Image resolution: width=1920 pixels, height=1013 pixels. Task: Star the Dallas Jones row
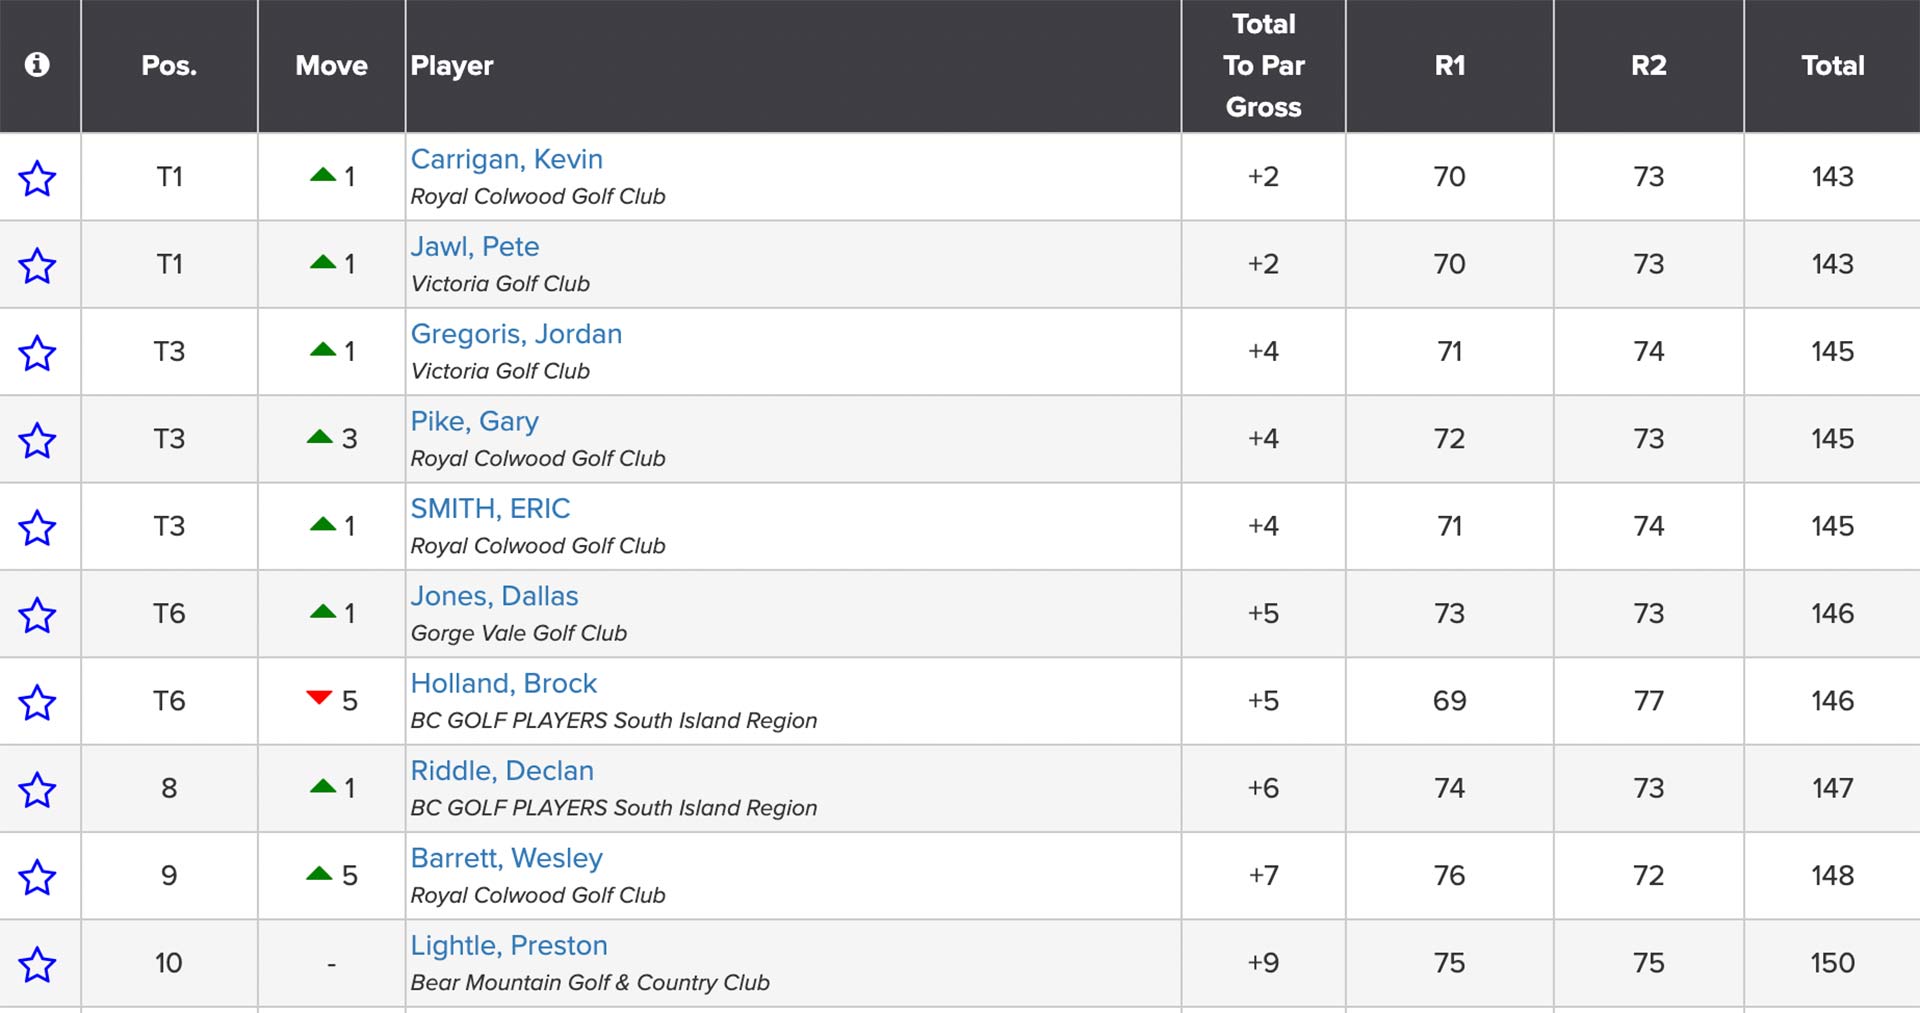pyautogui.click(x=38, y=615)
